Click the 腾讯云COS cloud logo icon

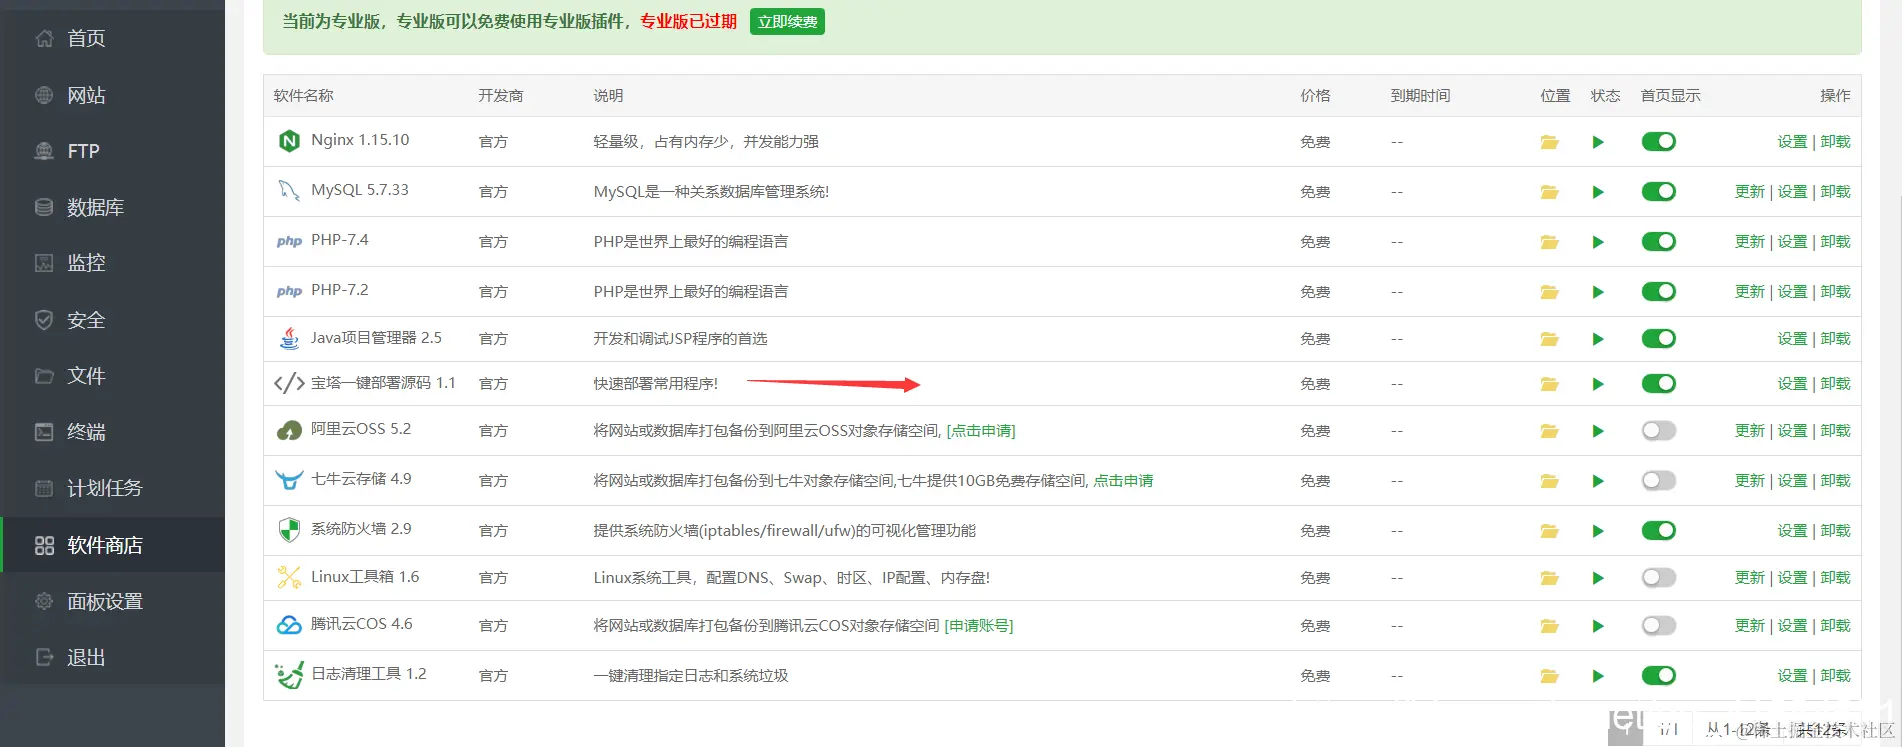point(289,625)
